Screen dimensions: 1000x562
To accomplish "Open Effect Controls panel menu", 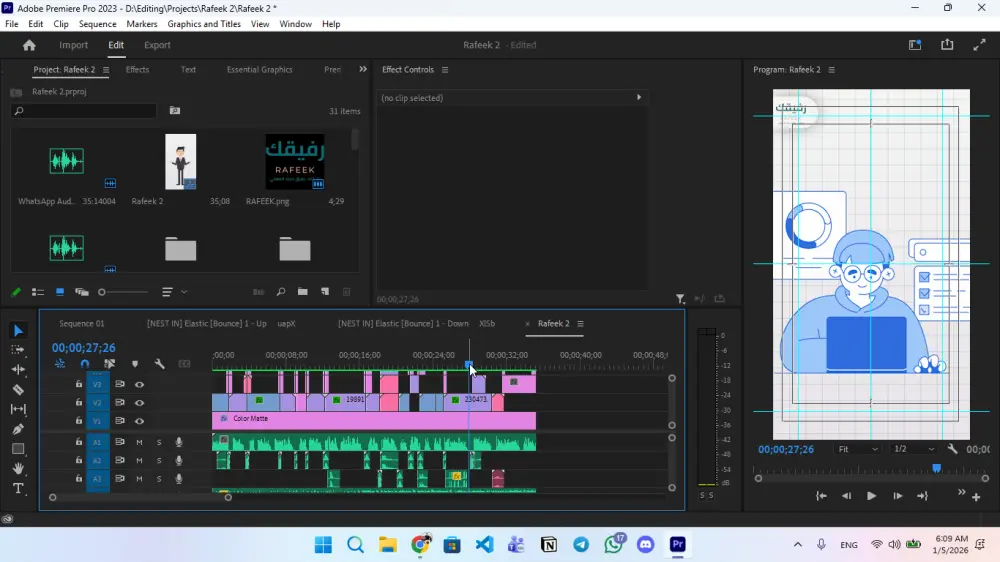I will (445, 70).
